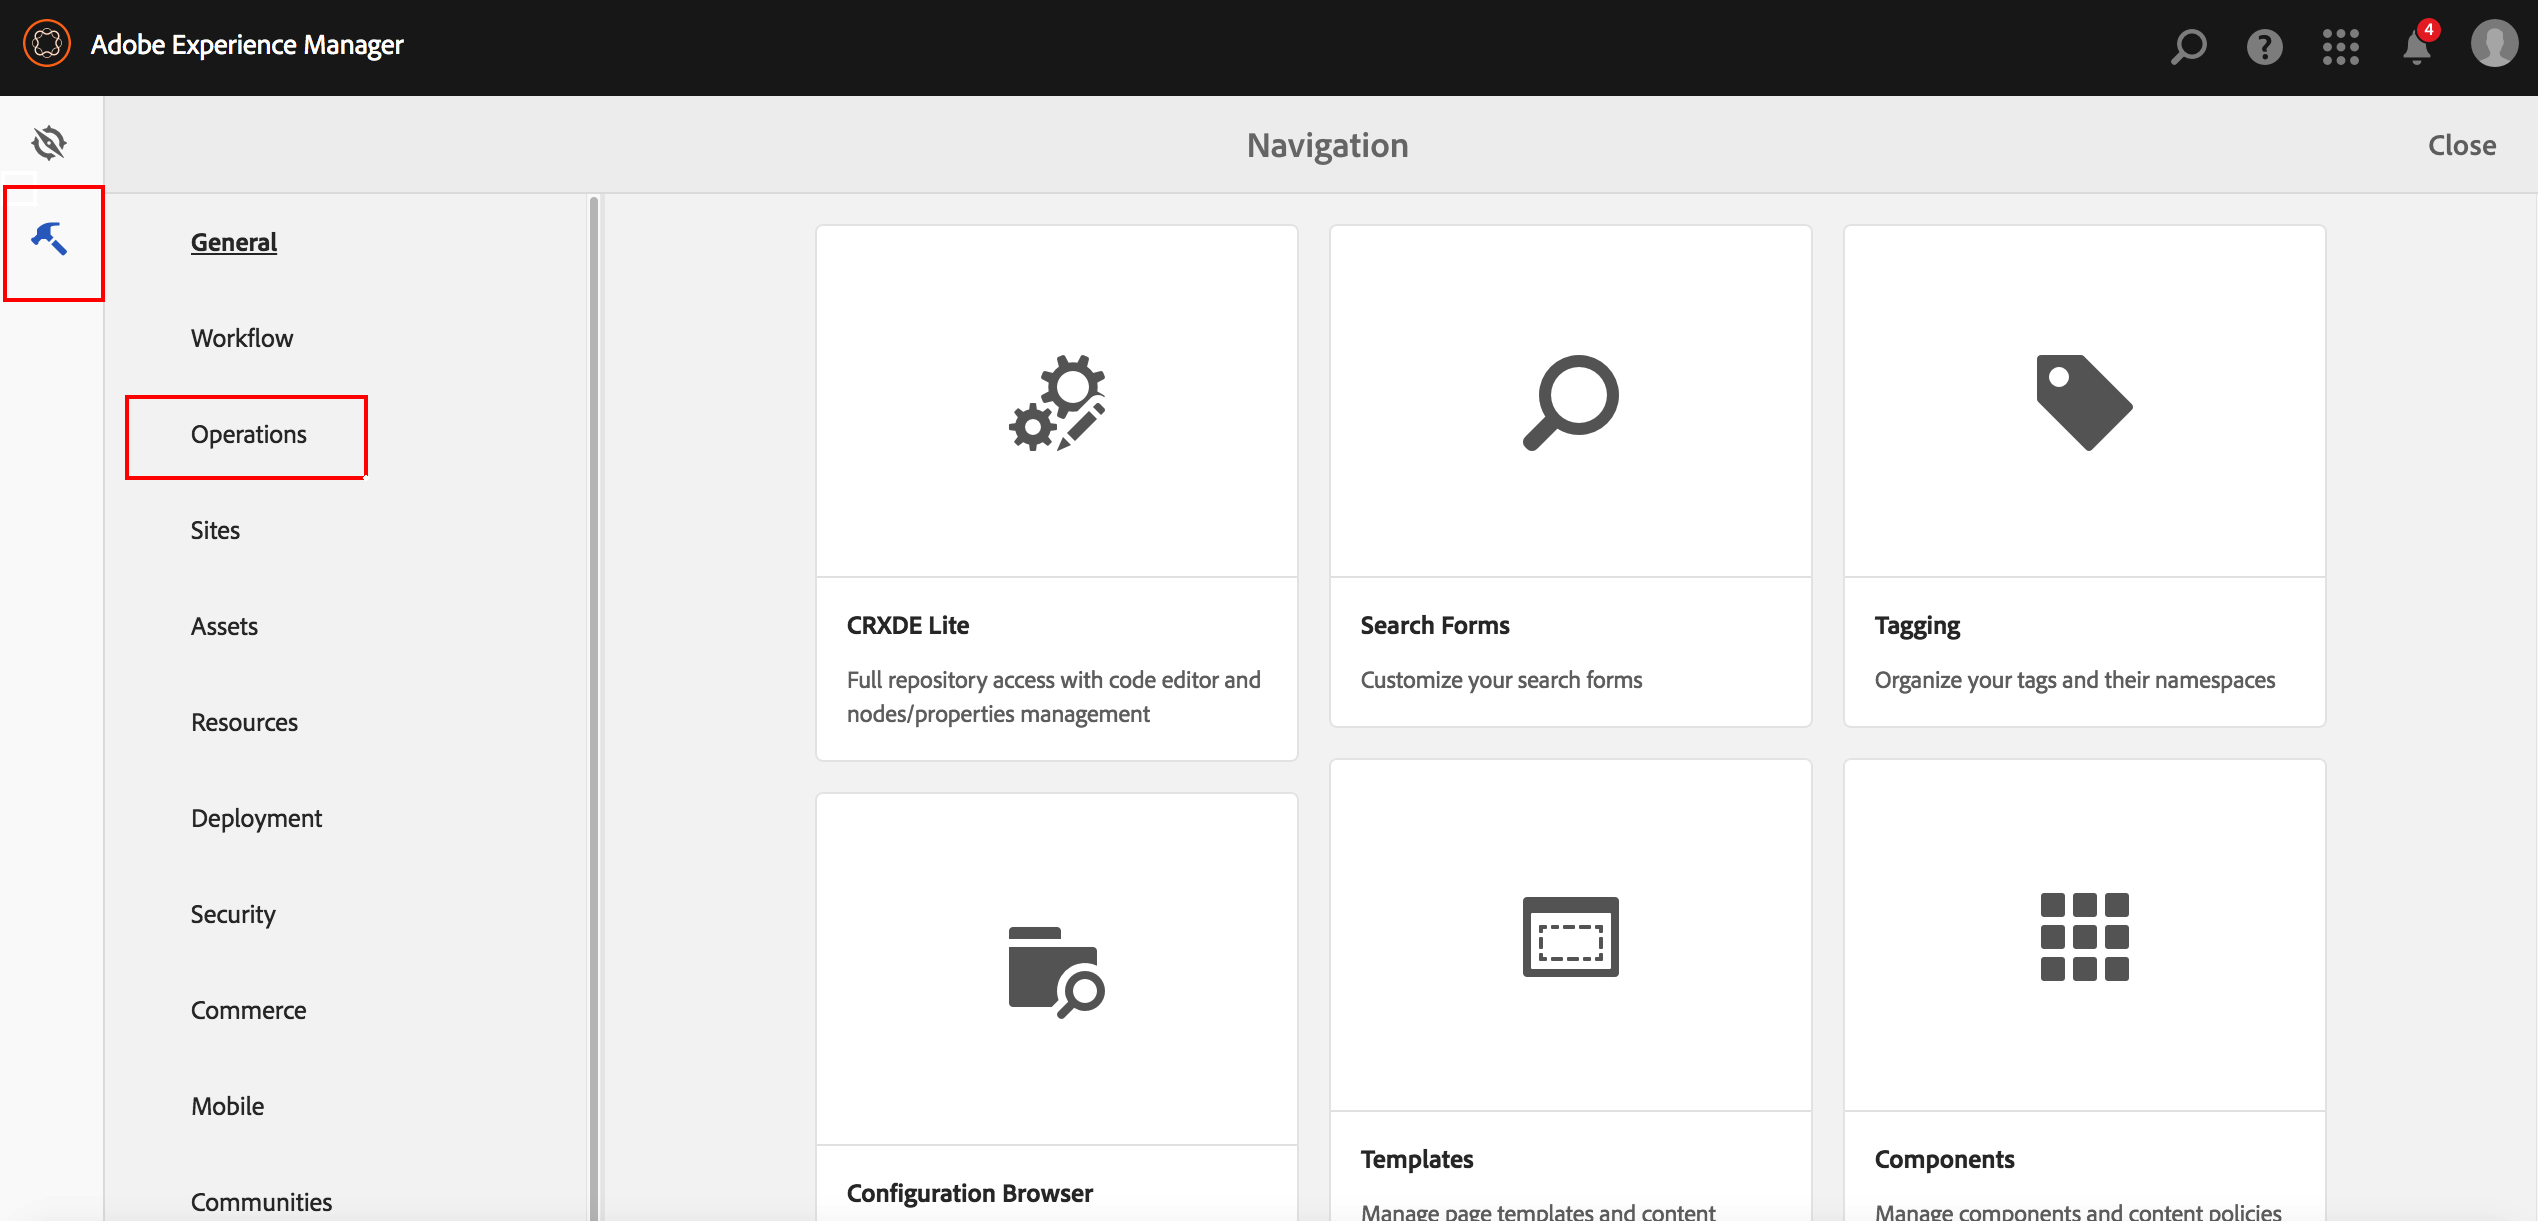Open the help question mark icon

(2264, 46)
